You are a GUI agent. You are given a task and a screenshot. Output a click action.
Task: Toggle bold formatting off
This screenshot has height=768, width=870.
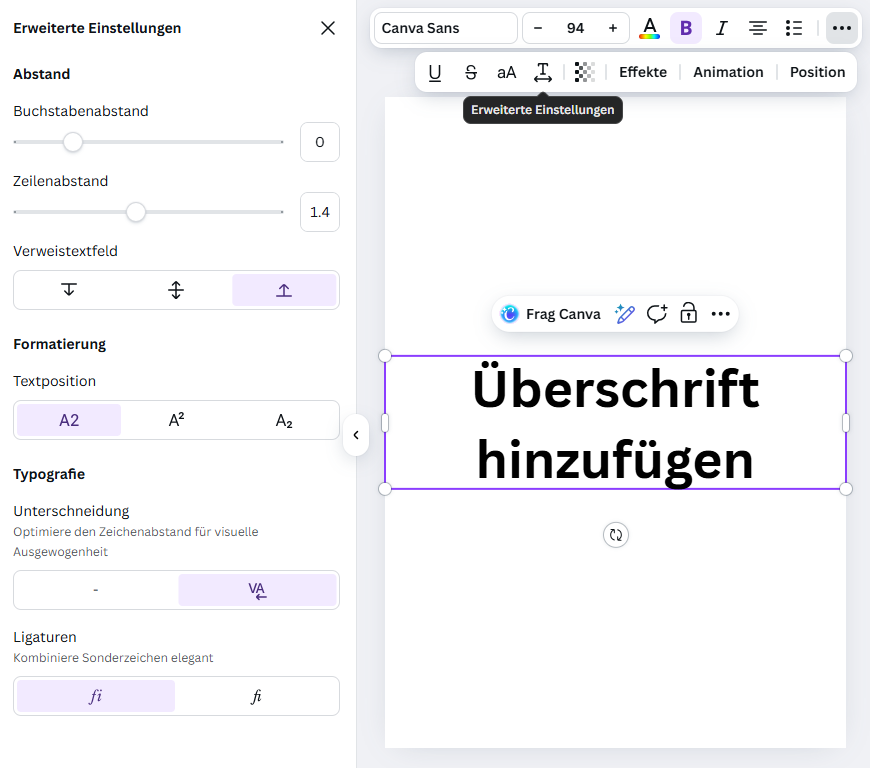(685, 28)
